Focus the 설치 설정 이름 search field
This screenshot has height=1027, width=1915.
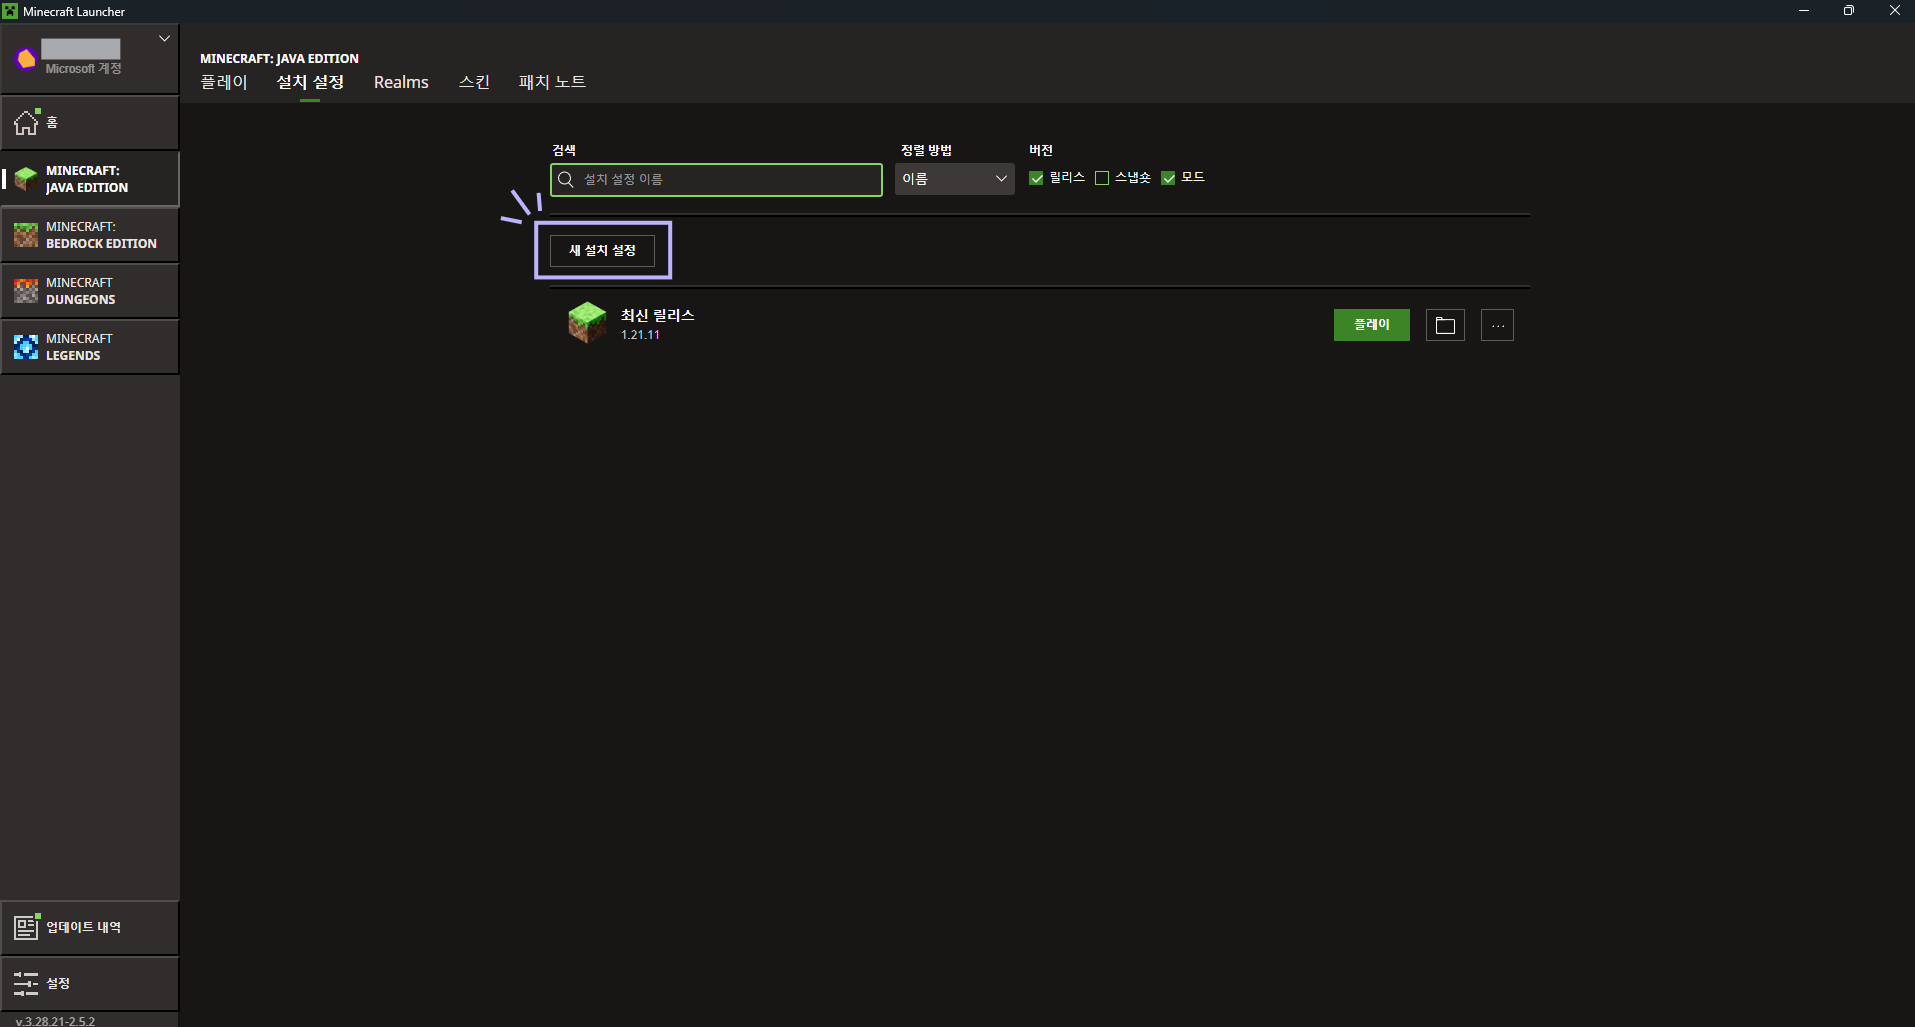coord(716,179)
